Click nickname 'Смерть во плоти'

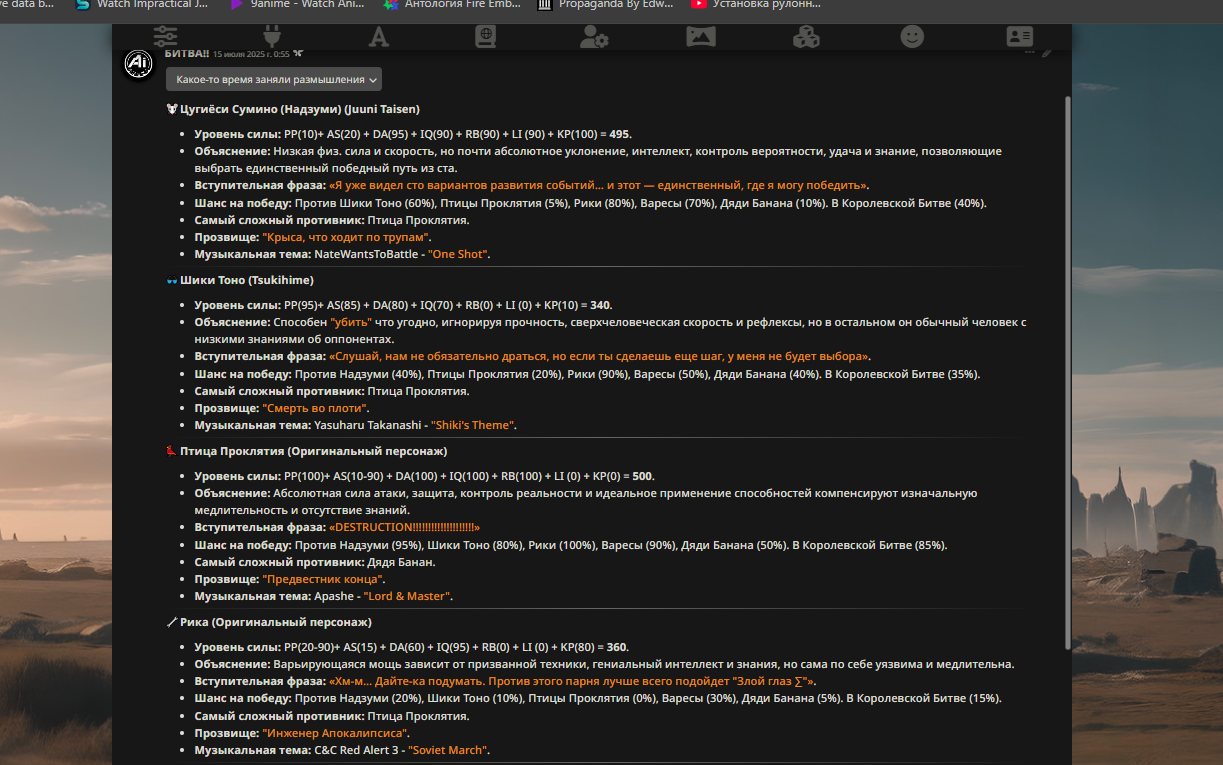click(316, 408)
